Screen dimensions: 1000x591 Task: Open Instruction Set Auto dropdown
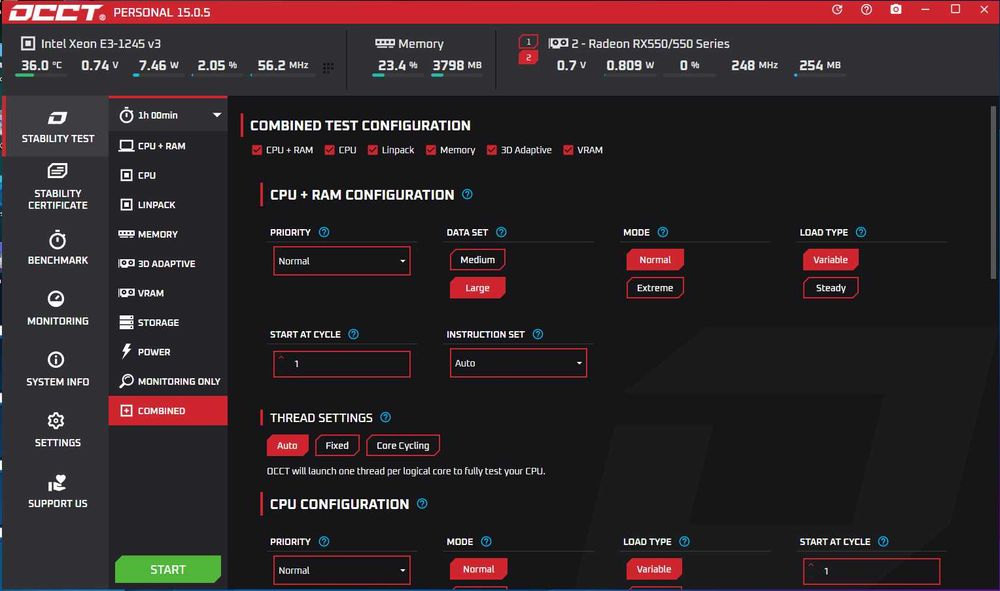[518, 363]
